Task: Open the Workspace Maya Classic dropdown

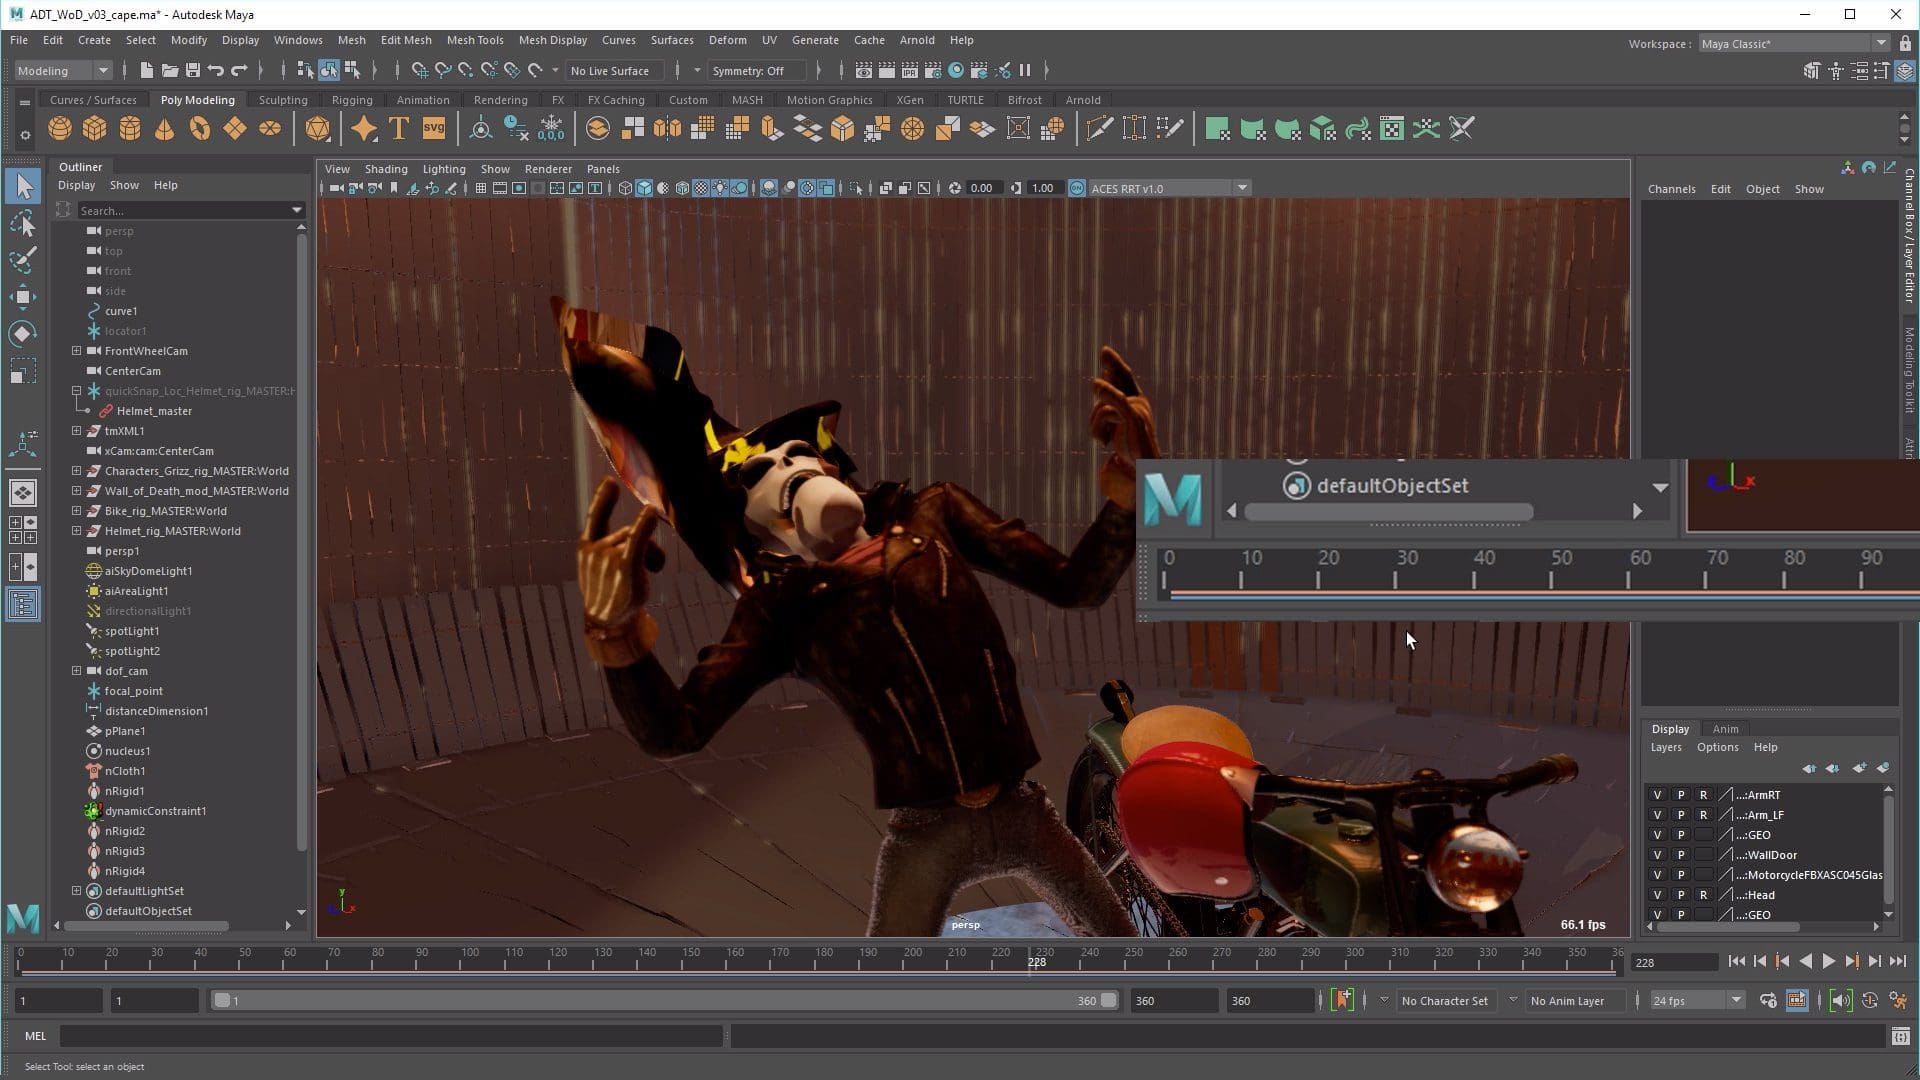Action: click(1793, 44)
